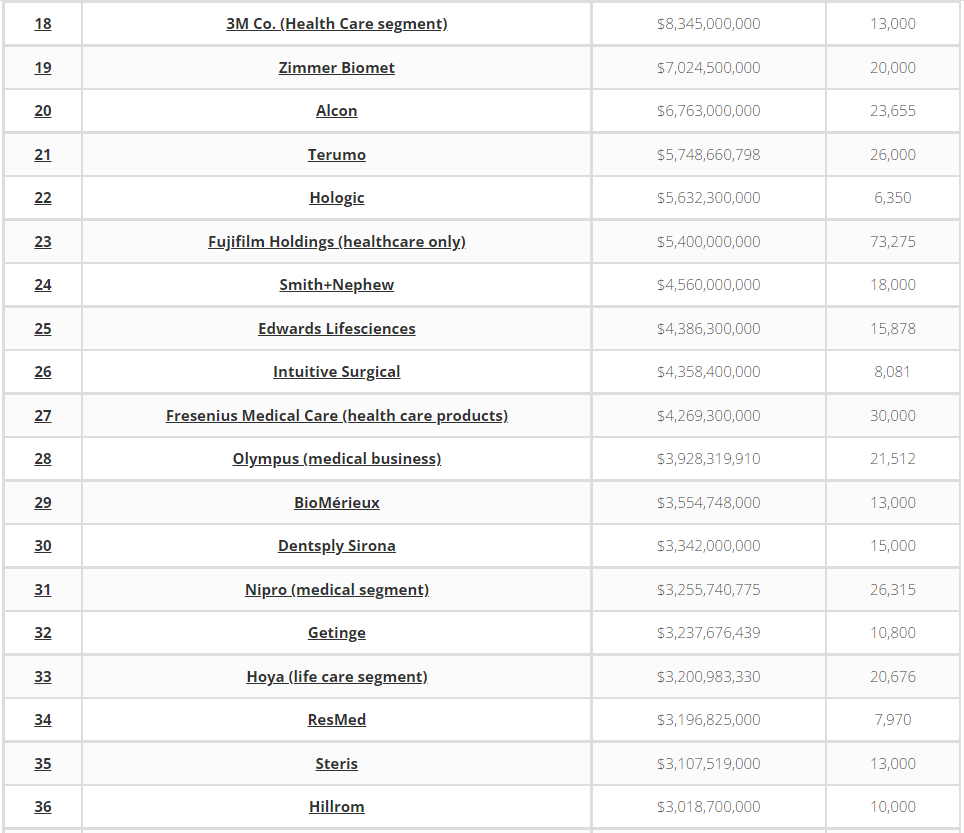Open the Smith+Nephew link

336,285
